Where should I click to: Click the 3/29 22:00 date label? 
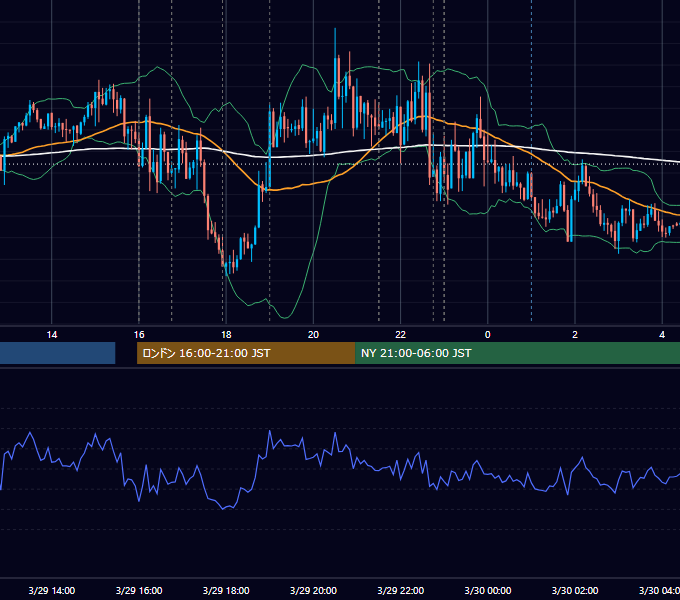400,590
